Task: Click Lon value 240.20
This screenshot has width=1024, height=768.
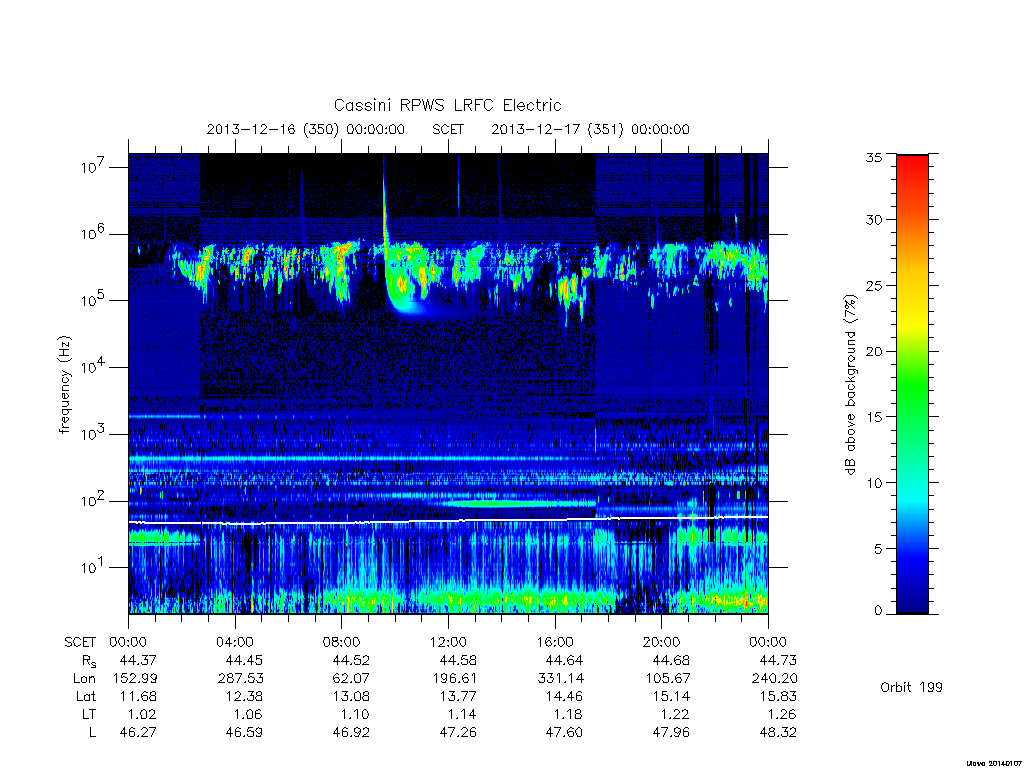Action: coord(775,679)
